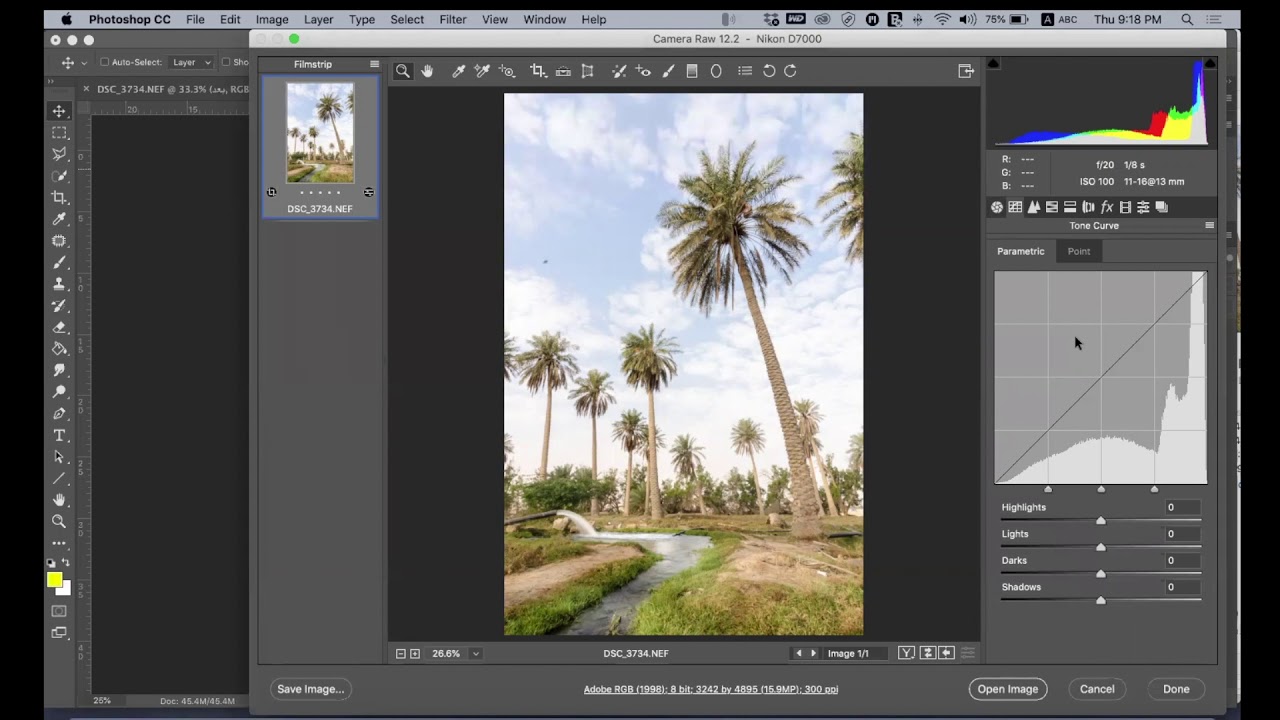Click the Shadows slider handle

[1101, 600]
